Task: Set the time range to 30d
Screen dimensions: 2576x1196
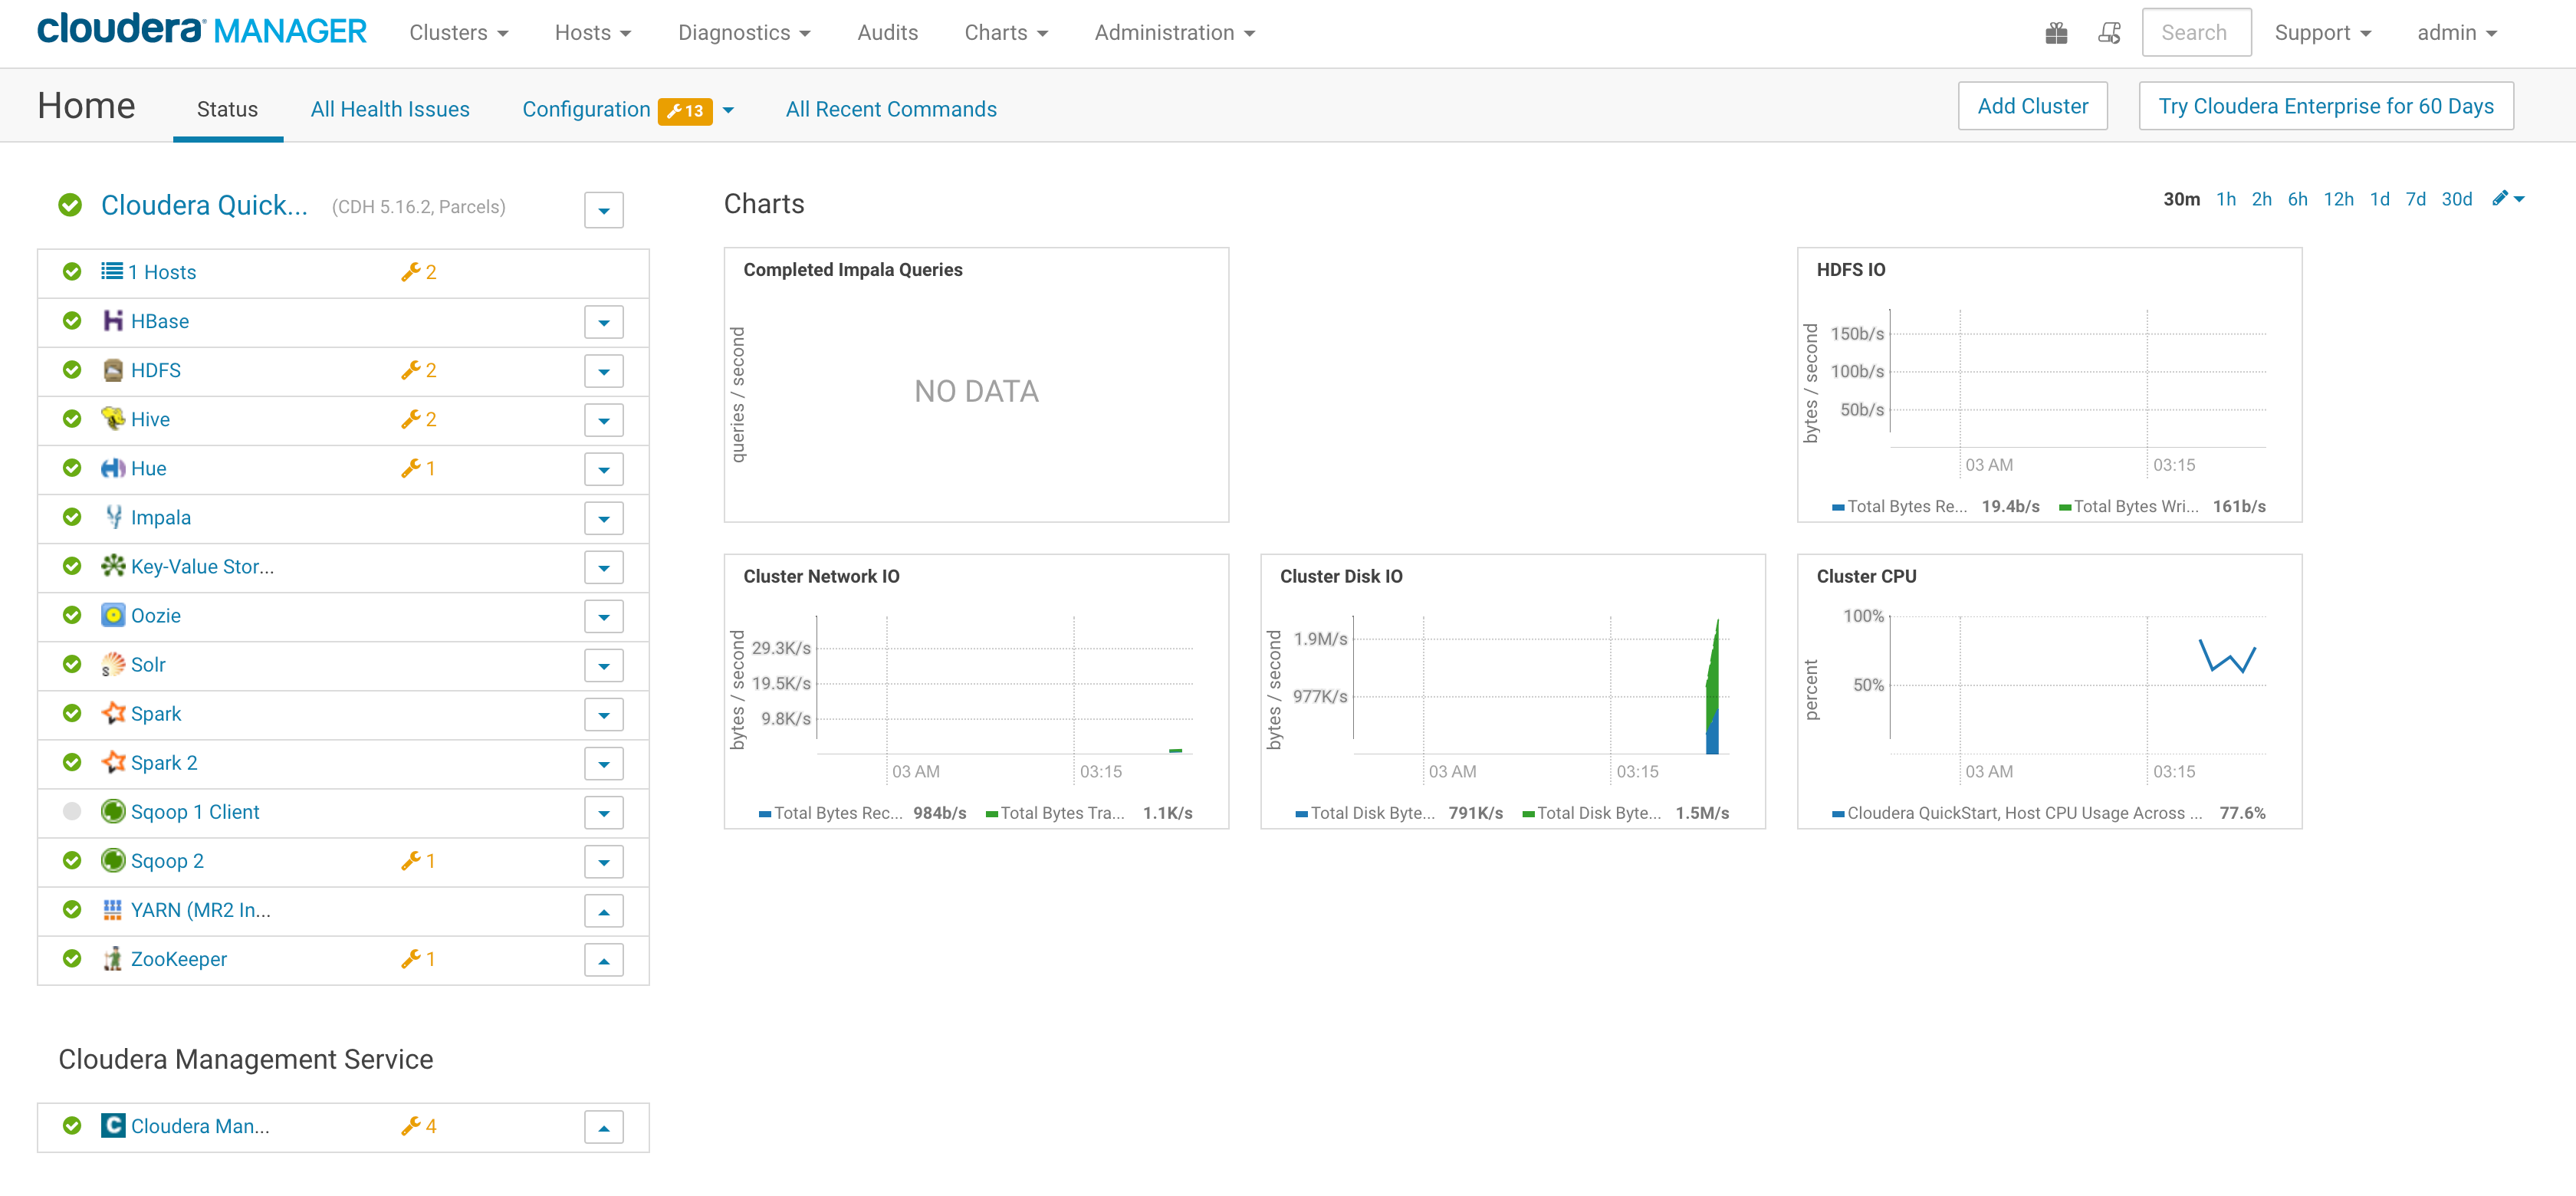Action: pos(2456,199)
